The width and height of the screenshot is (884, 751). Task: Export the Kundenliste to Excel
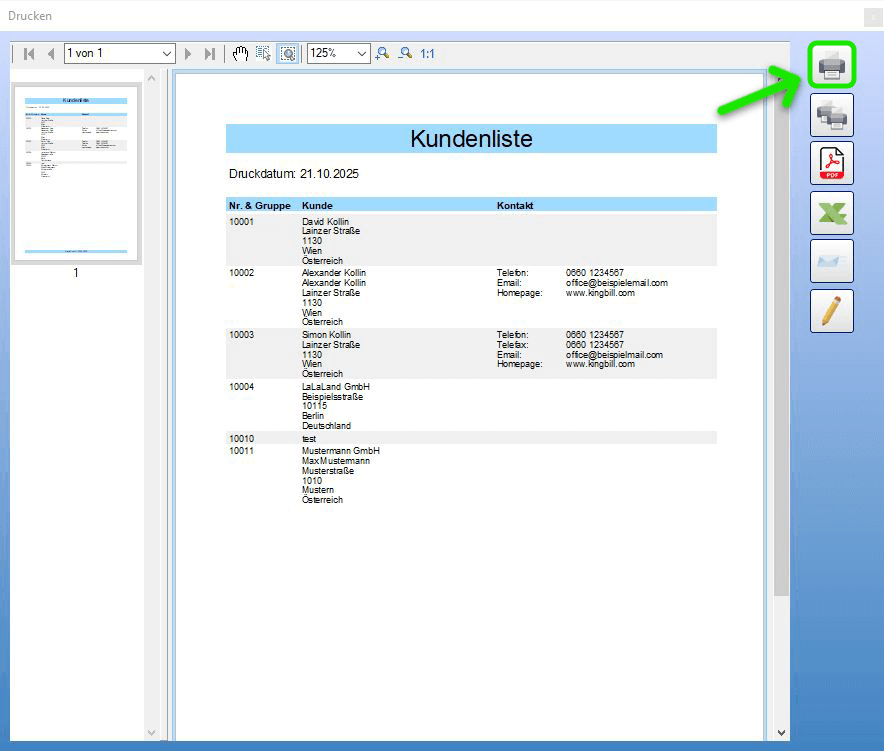(831, 212)
